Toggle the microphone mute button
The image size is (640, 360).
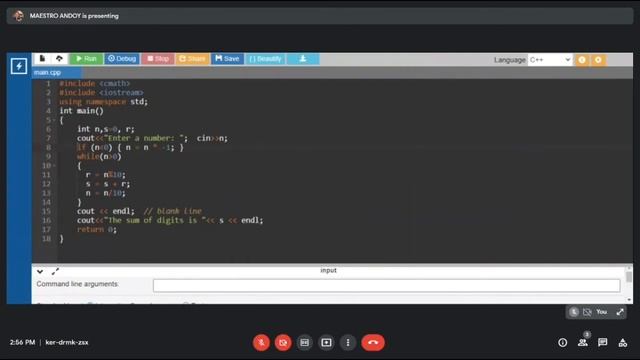pos(261,342)
